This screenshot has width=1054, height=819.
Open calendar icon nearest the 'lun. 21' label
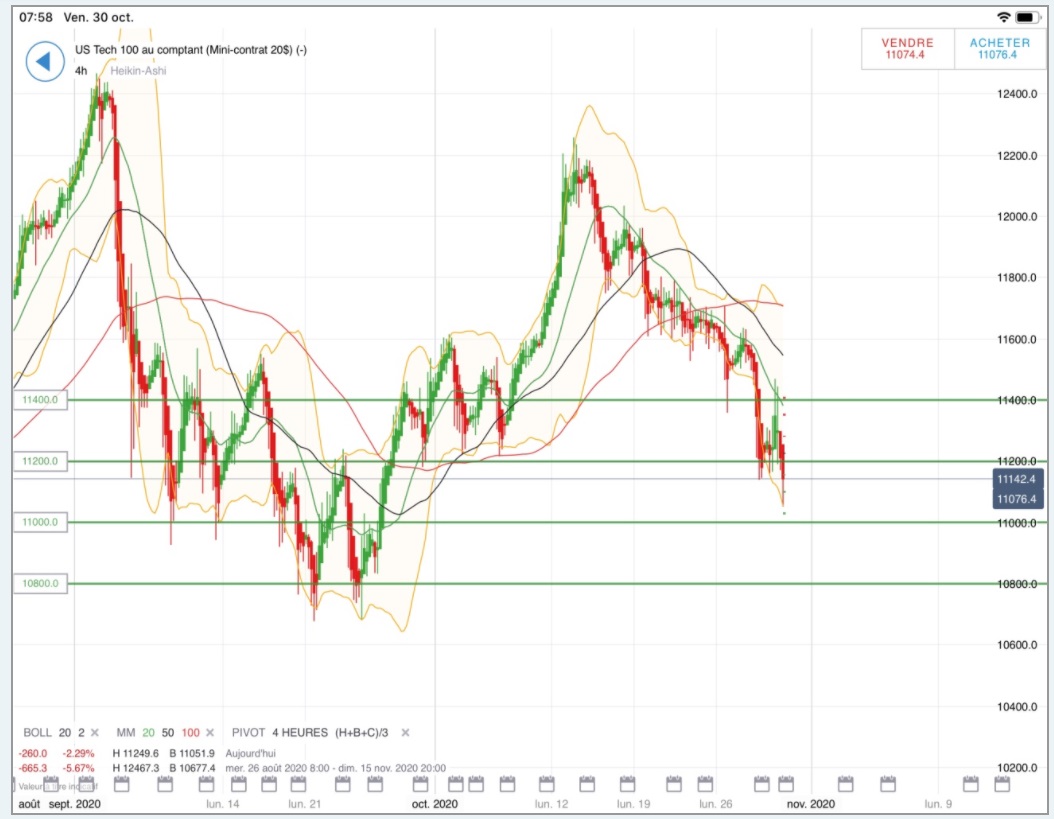pyautogui.click(x=298, y=784)
